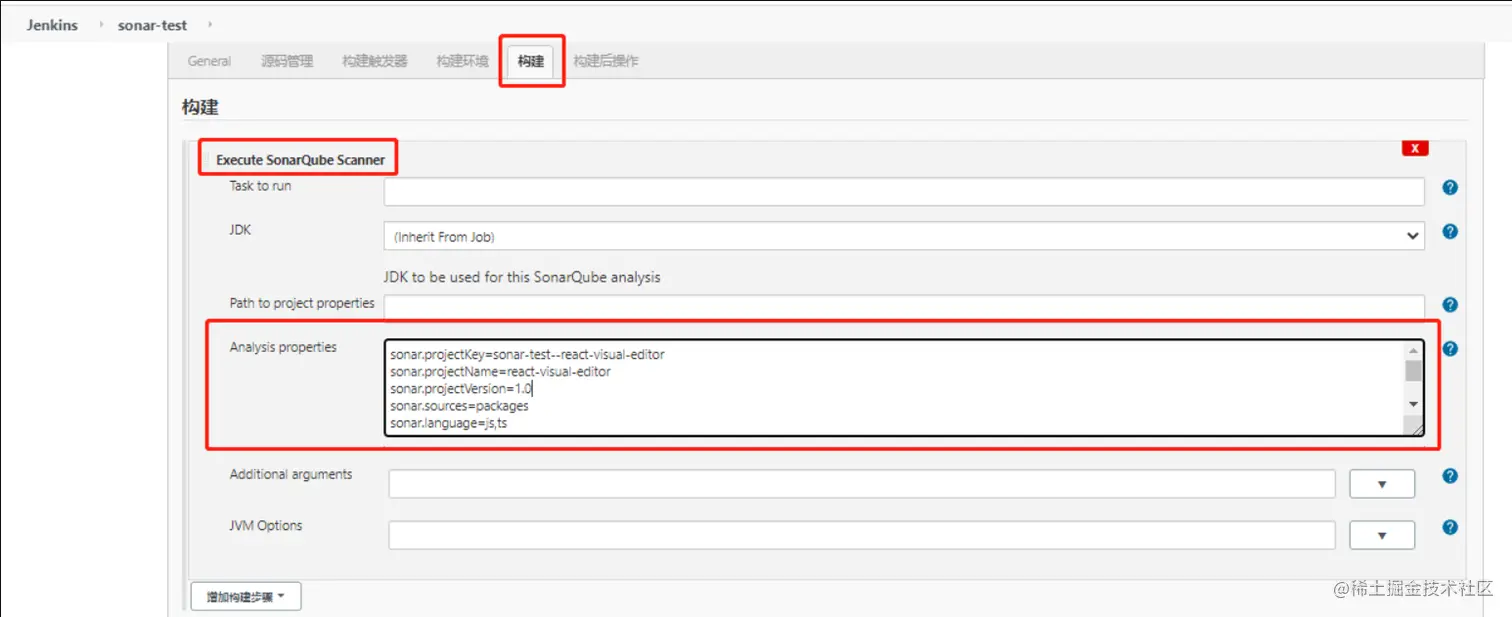
Task: Click the sonar.projectName=react-visual-editor line
Action: click(500, 371)
